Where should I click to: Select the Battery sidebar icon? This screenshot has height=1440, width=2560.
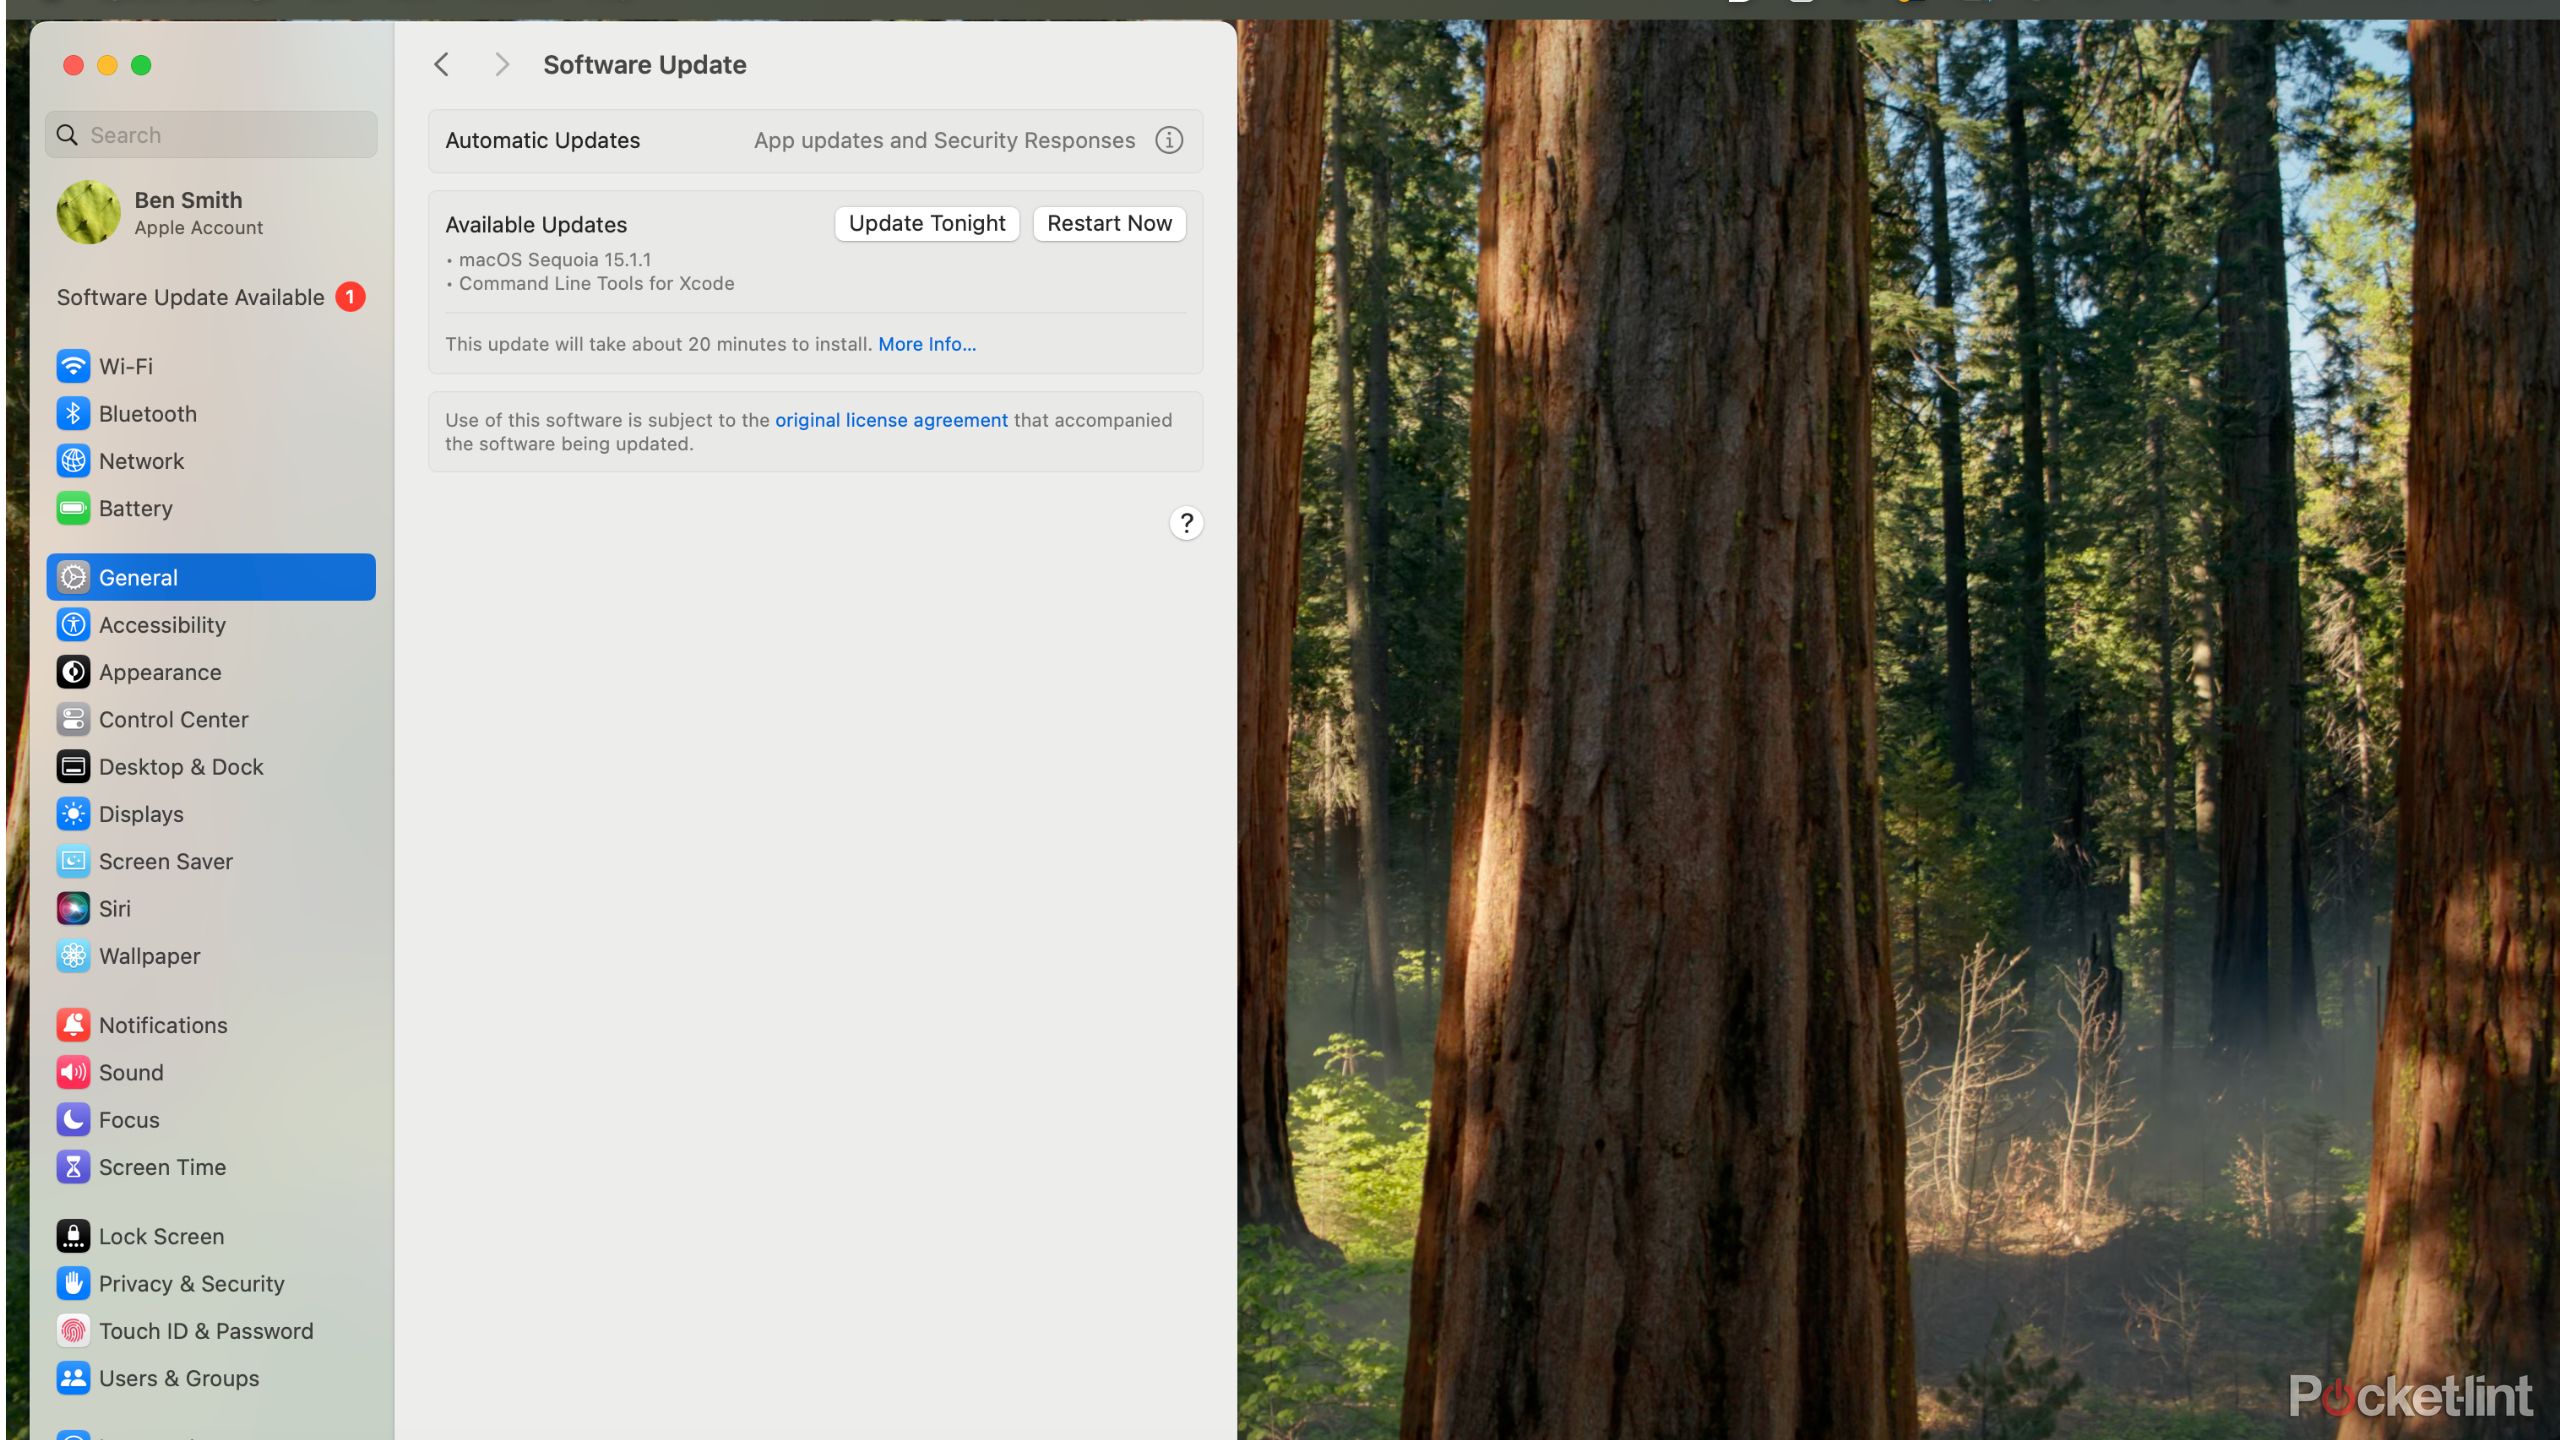(x=72, y=508)
